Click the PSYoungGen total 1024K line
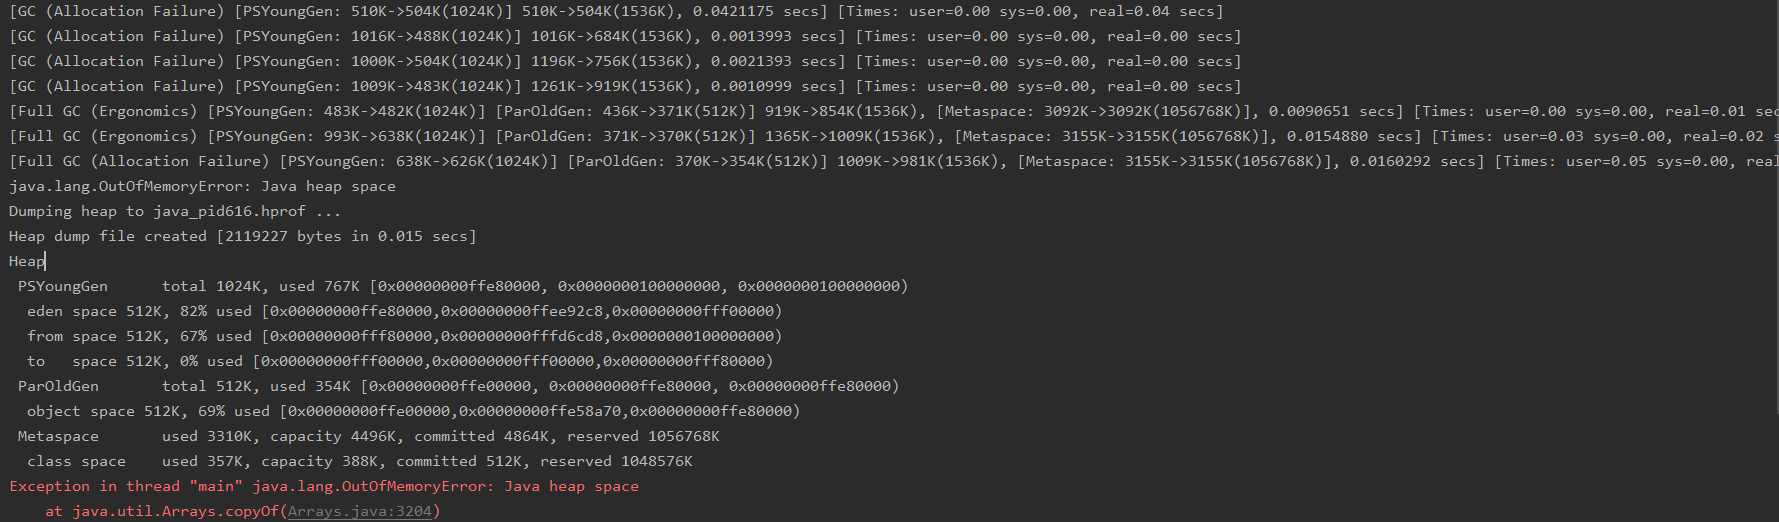 pyautogui.click(x=463, y=286)
